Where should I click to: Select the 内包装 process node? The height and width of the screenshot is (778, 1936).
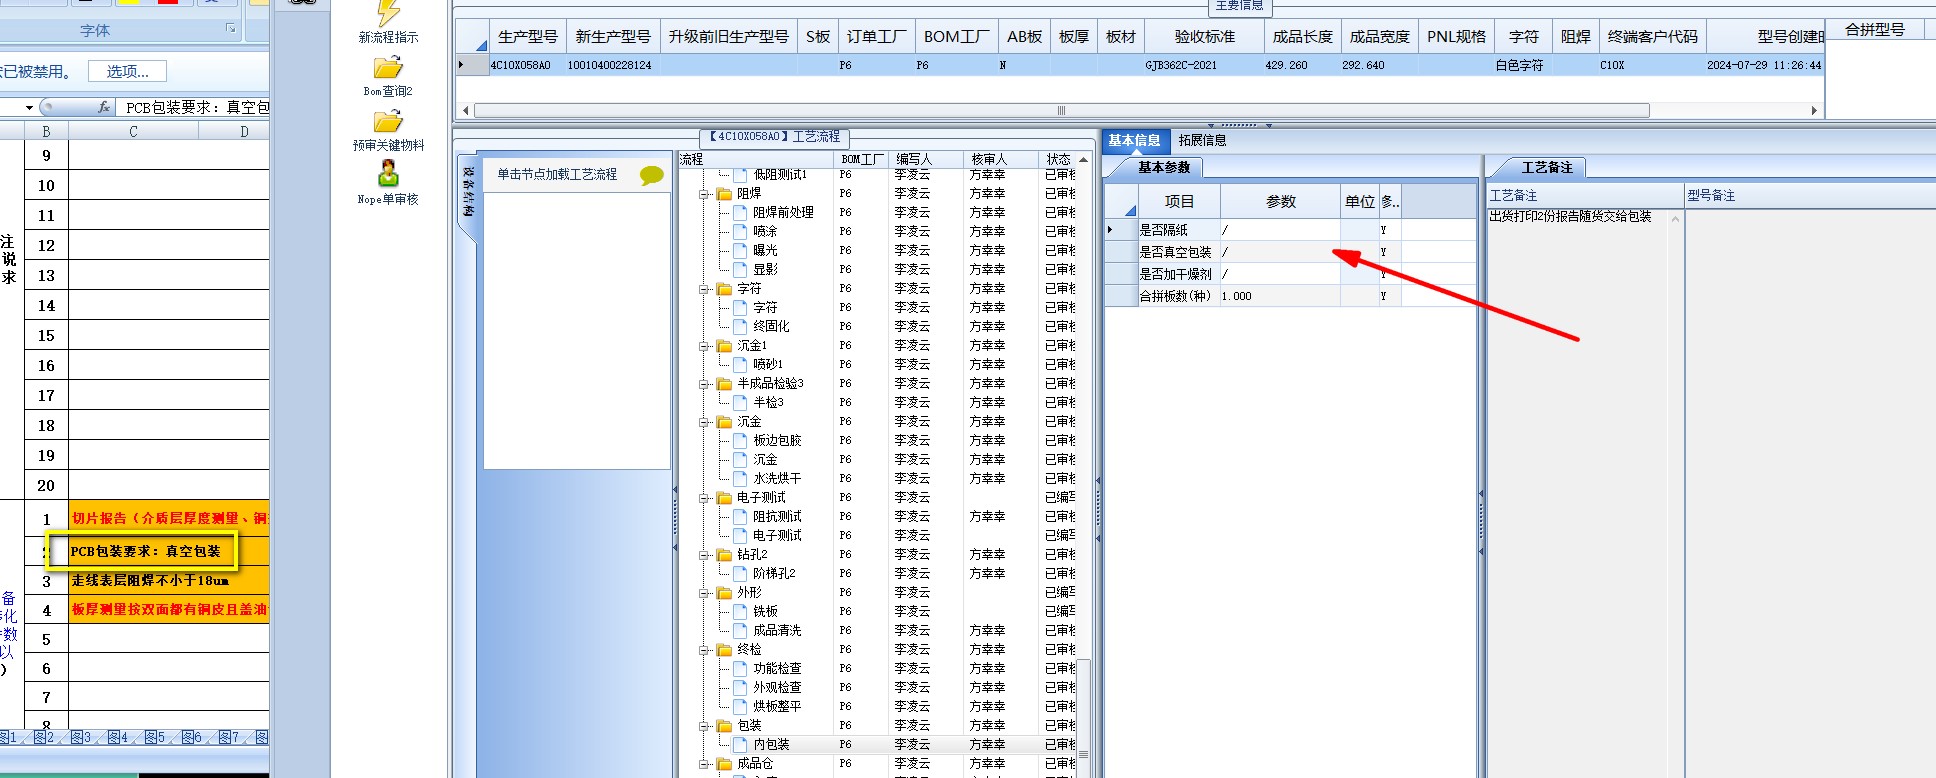(771, 744)
